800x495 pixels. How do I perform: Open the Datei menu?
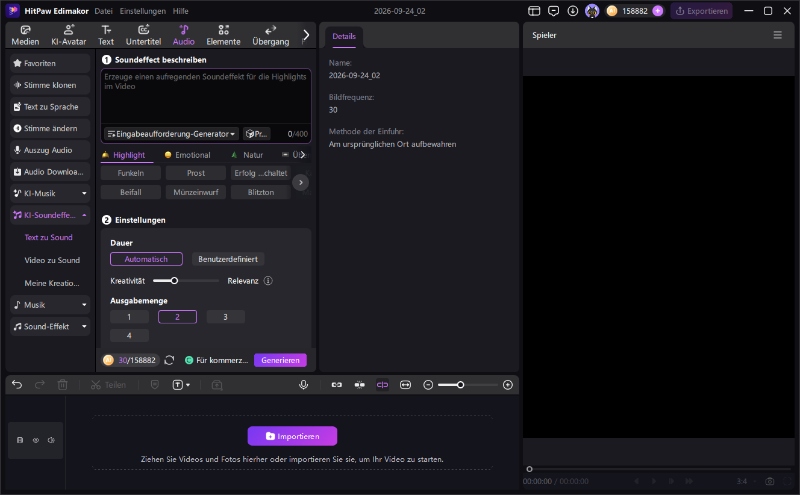(x=103, y=11)
